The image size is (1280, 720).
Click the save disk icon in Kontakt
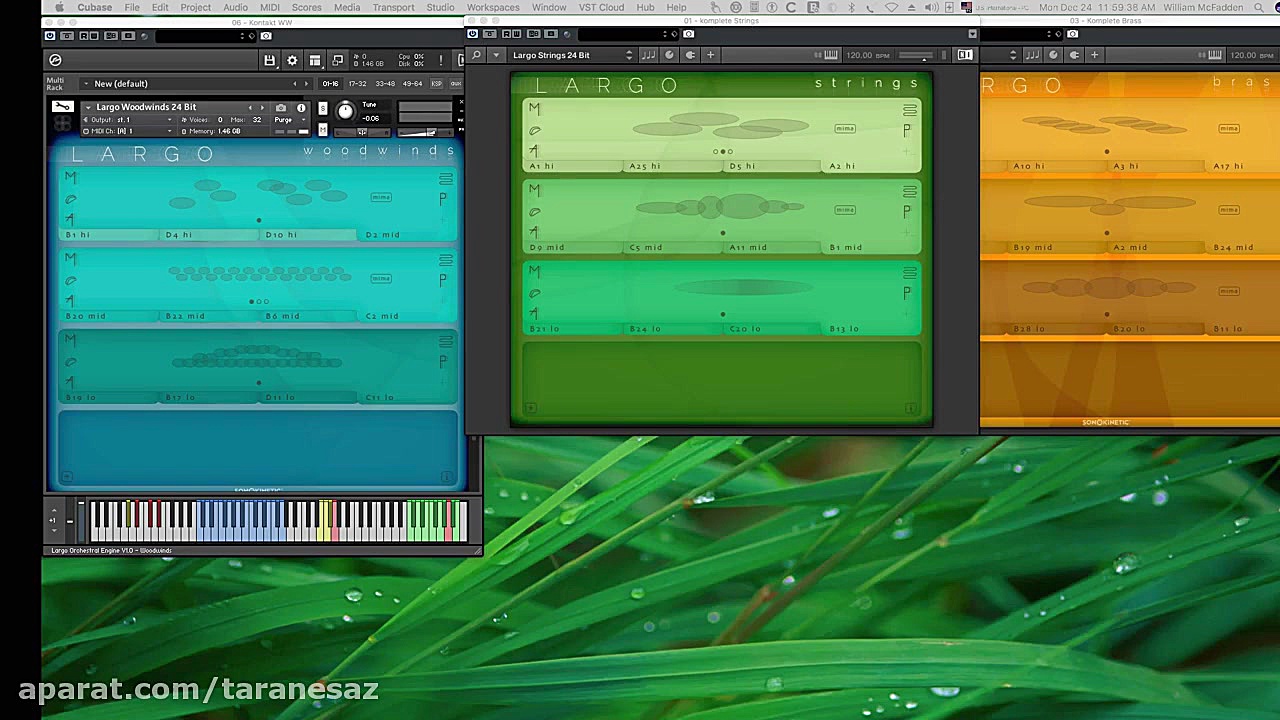pos(269,61)
